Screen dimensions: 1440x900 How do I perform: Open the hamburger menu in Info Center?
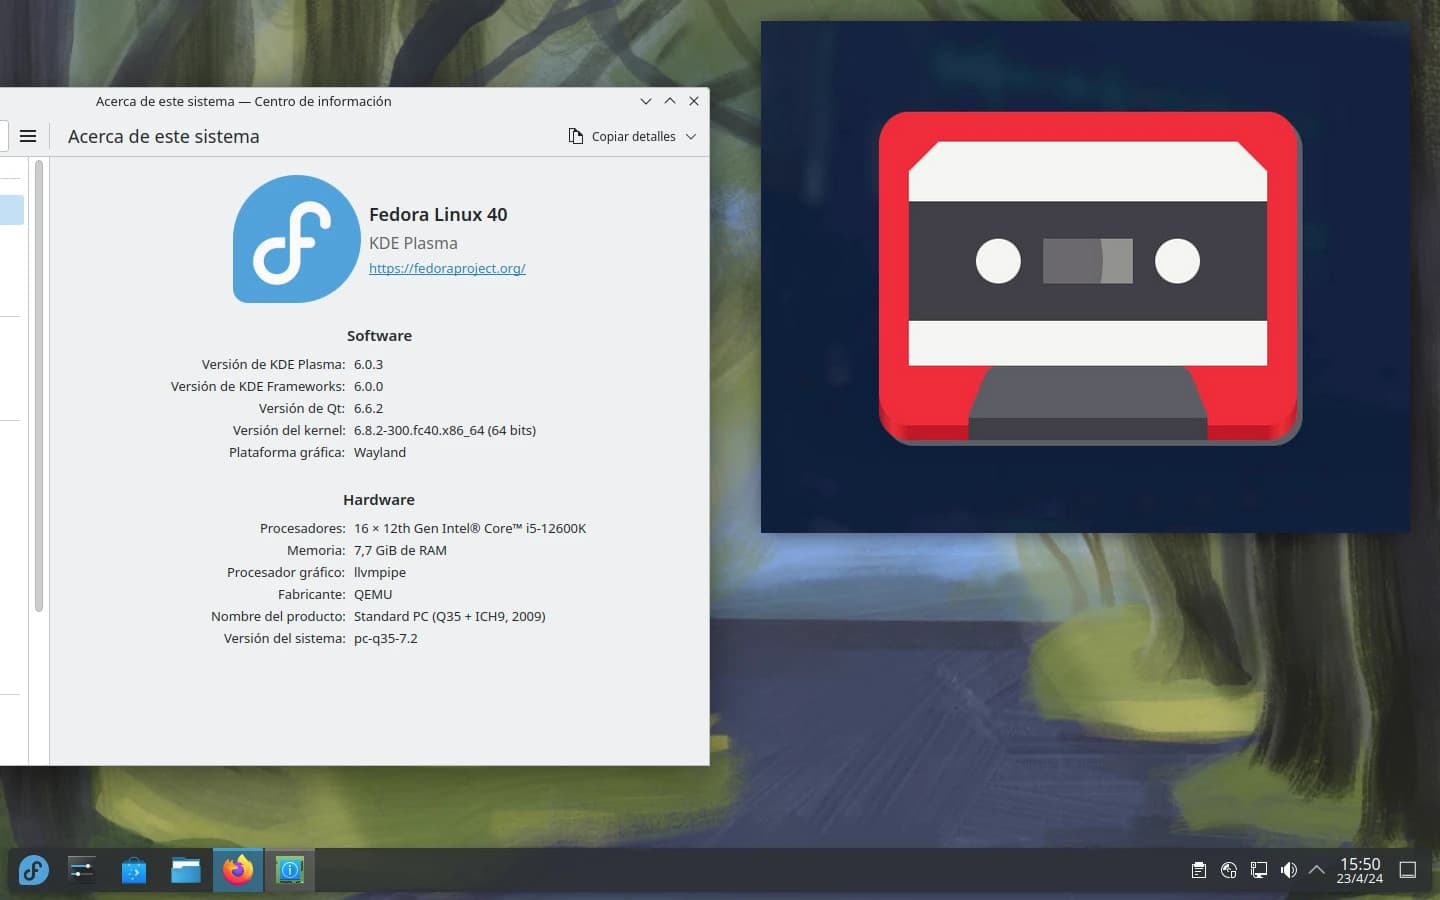[28, 136]
